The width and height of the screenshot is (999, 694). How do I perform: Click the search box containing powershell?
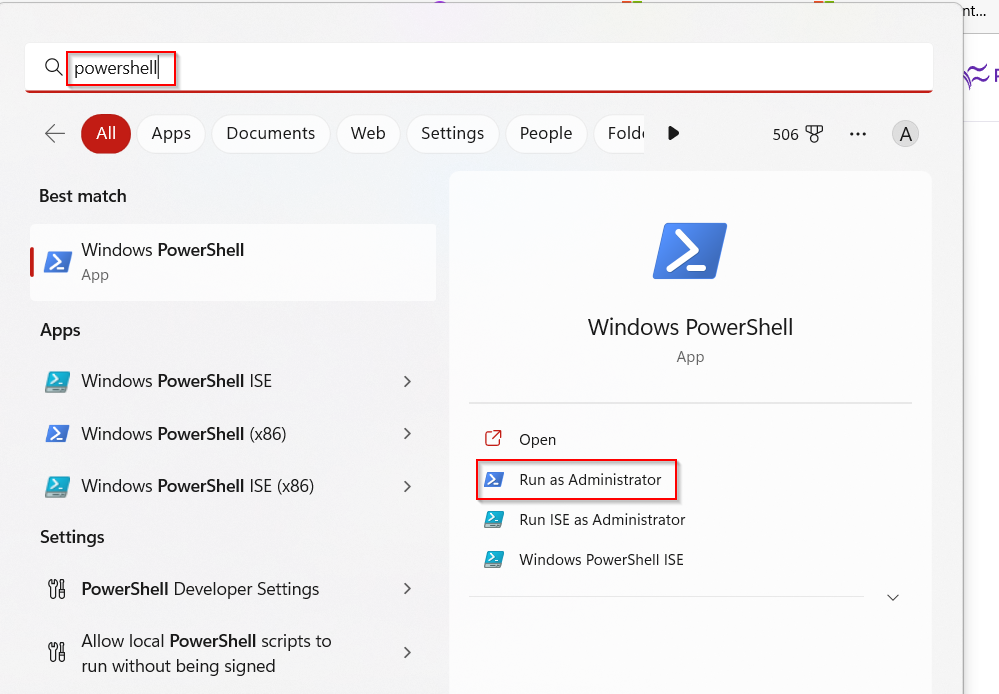(478, 68)
